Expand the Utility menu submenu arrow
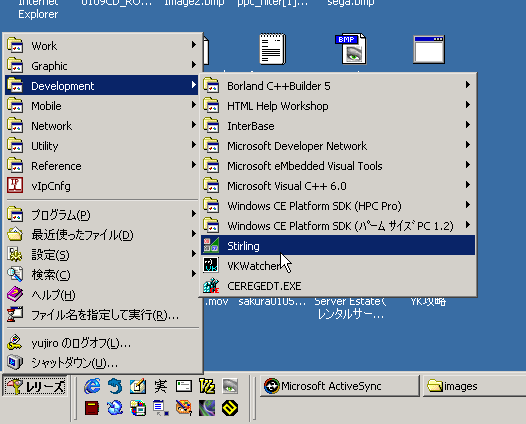Viewport: 526px width, 424px height. (194, 145)
